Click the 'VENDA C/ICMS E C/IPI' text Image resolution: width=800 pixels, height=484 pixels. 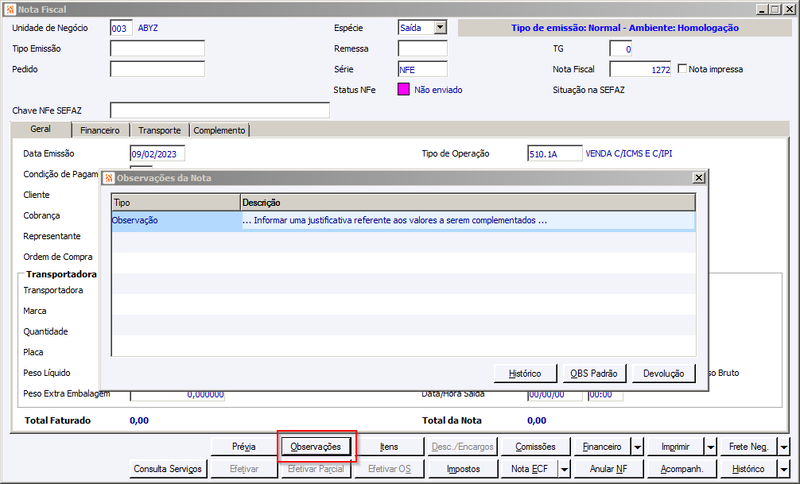coord(629,154)
